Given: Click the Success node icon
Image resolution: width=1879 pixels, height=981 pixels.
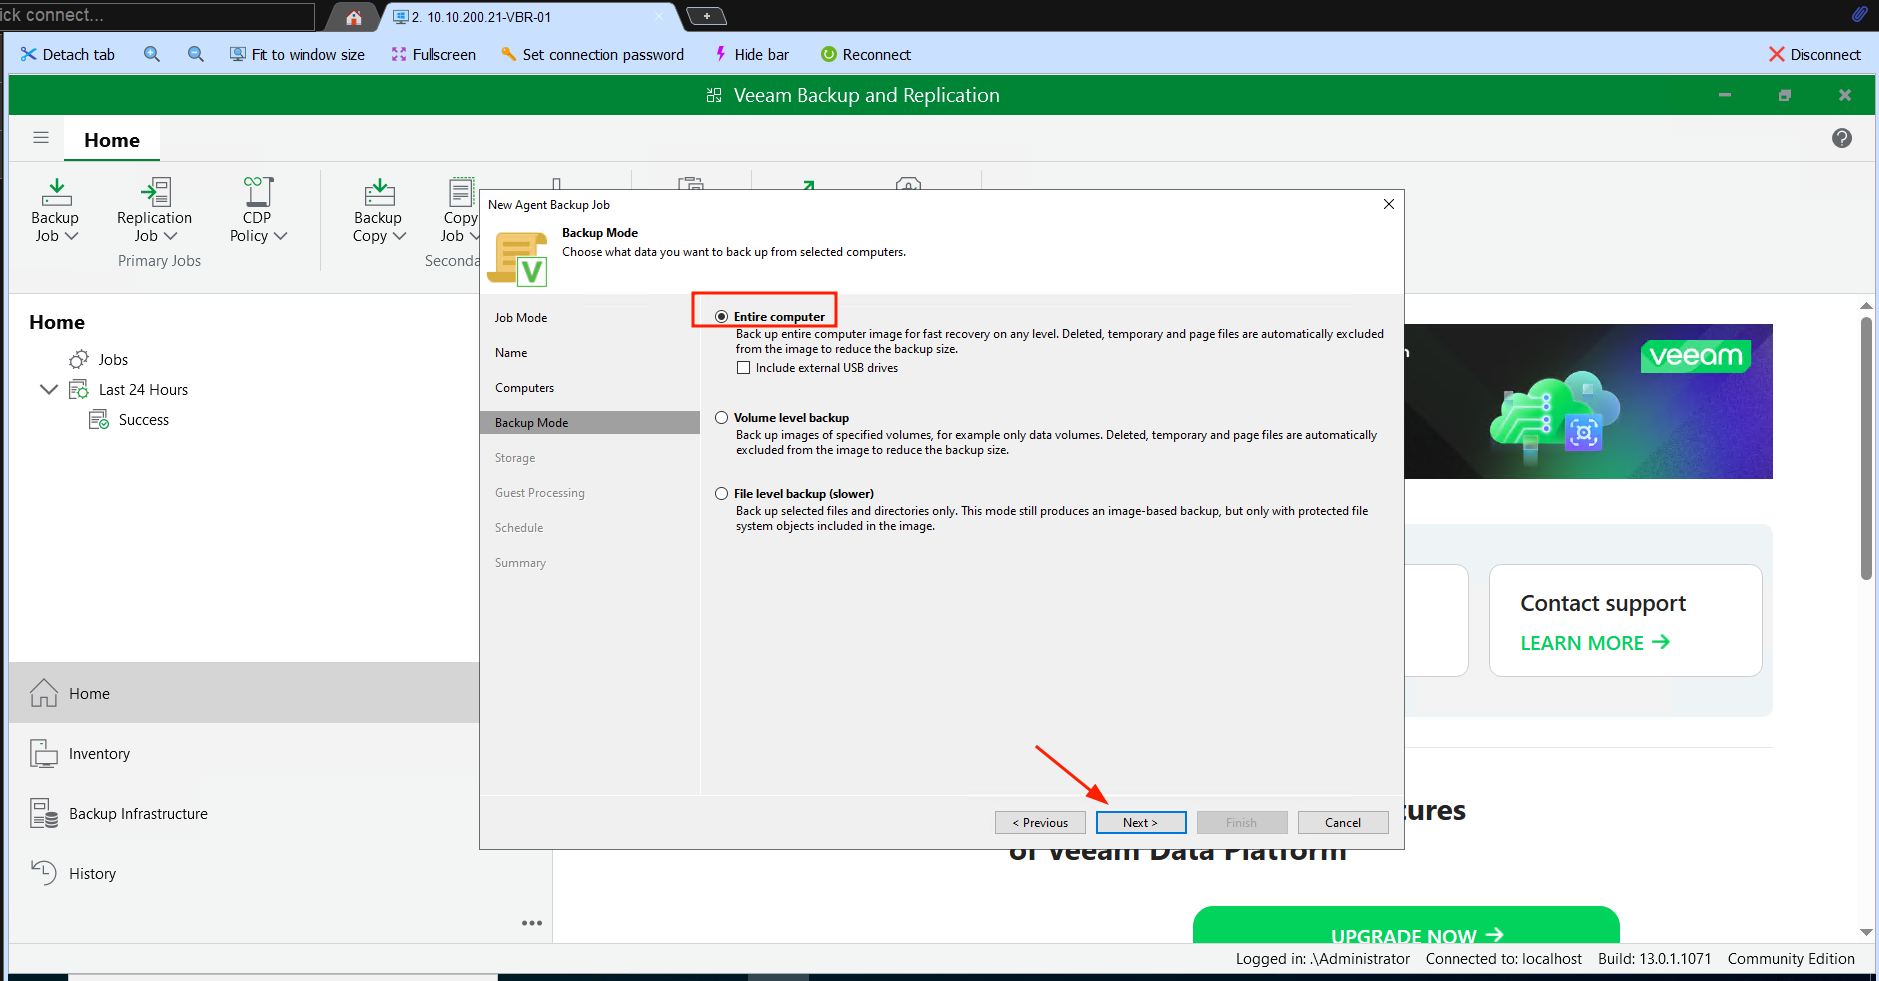Looking at the screenshot, I should pyautogui.click(x=99, y=419).
